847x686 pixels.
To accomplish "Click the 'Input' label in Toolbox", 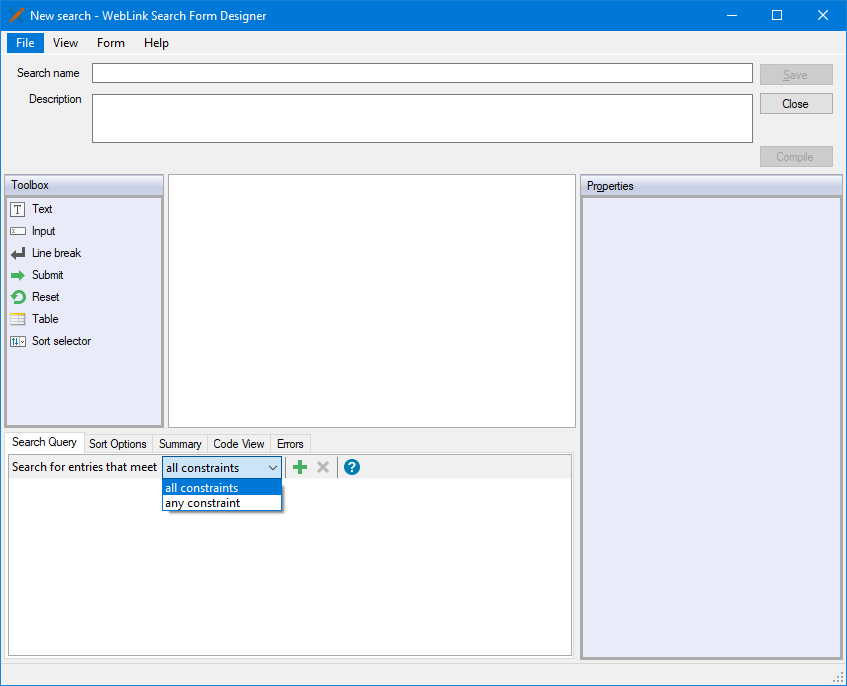I will [x=44, y=231].
